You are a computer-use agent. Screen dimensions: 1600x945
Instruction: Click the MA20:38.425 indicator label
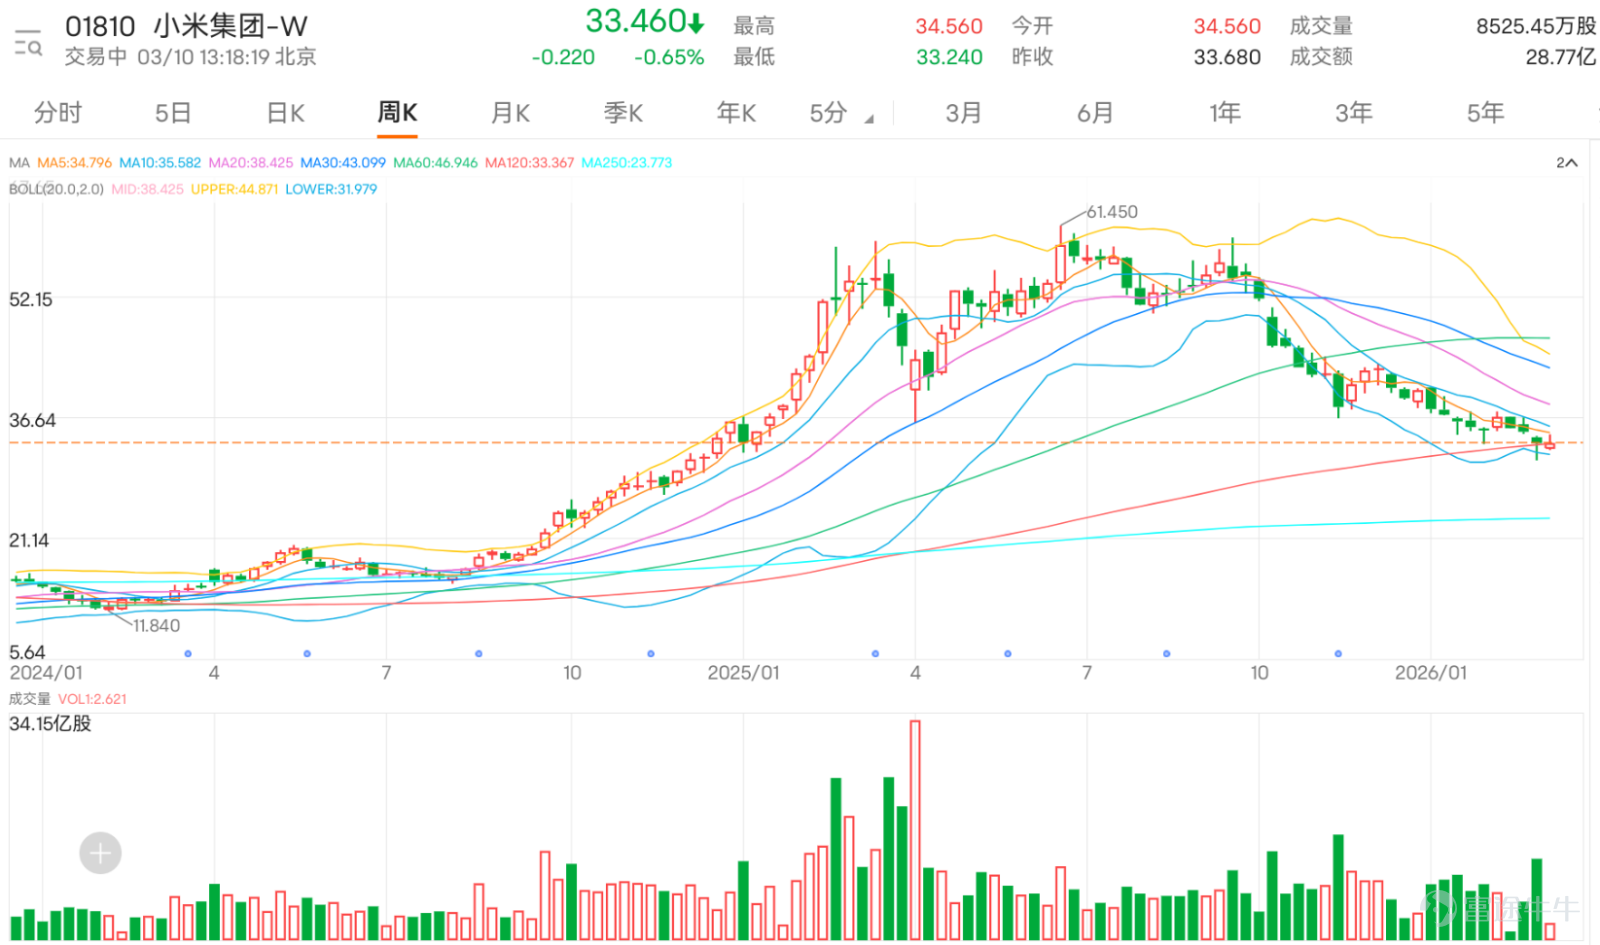(x=251, y=162)
